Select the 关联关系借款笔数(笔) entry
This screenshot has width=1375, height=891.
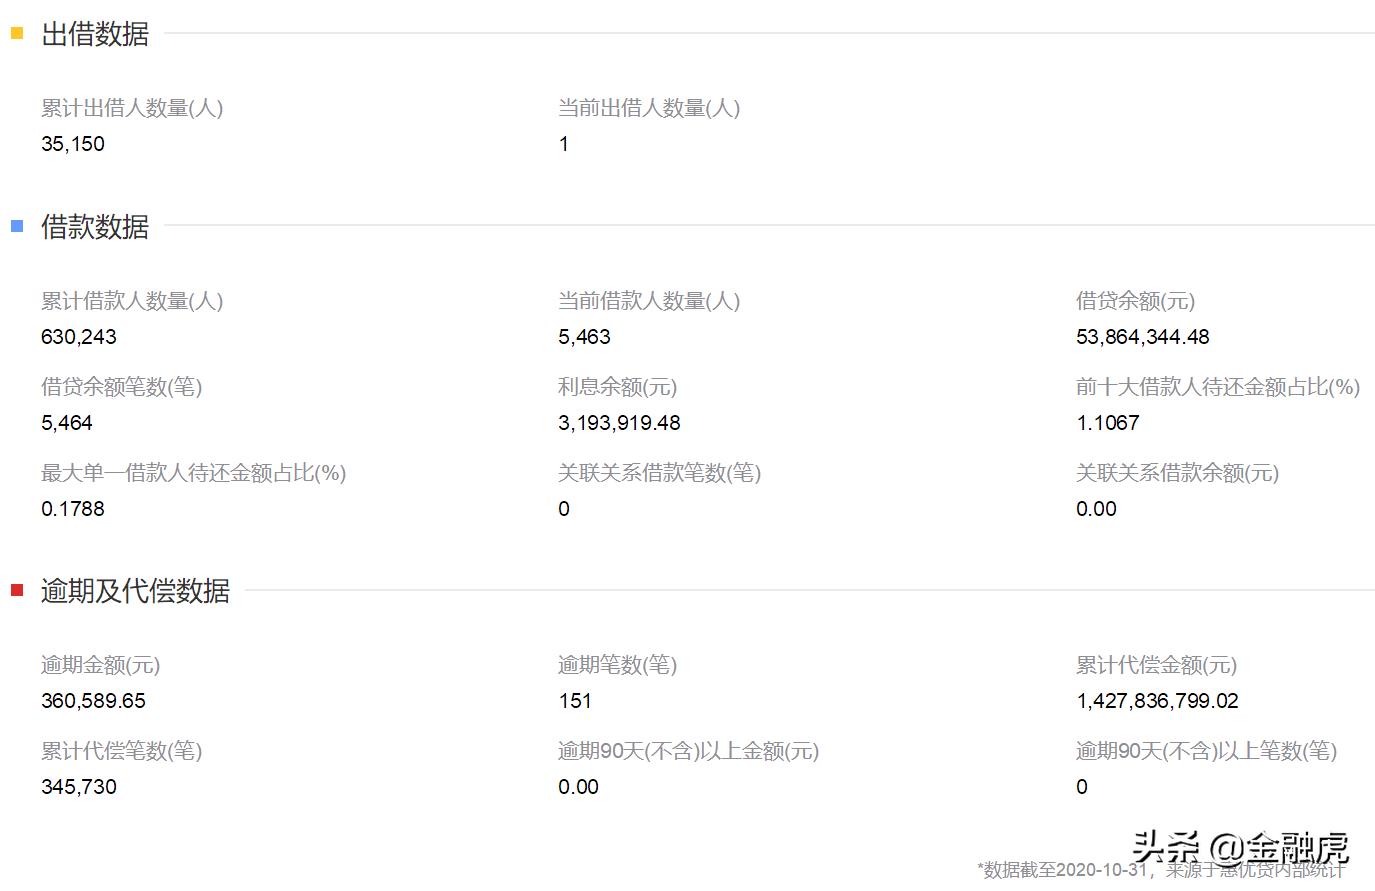(660, 472)
